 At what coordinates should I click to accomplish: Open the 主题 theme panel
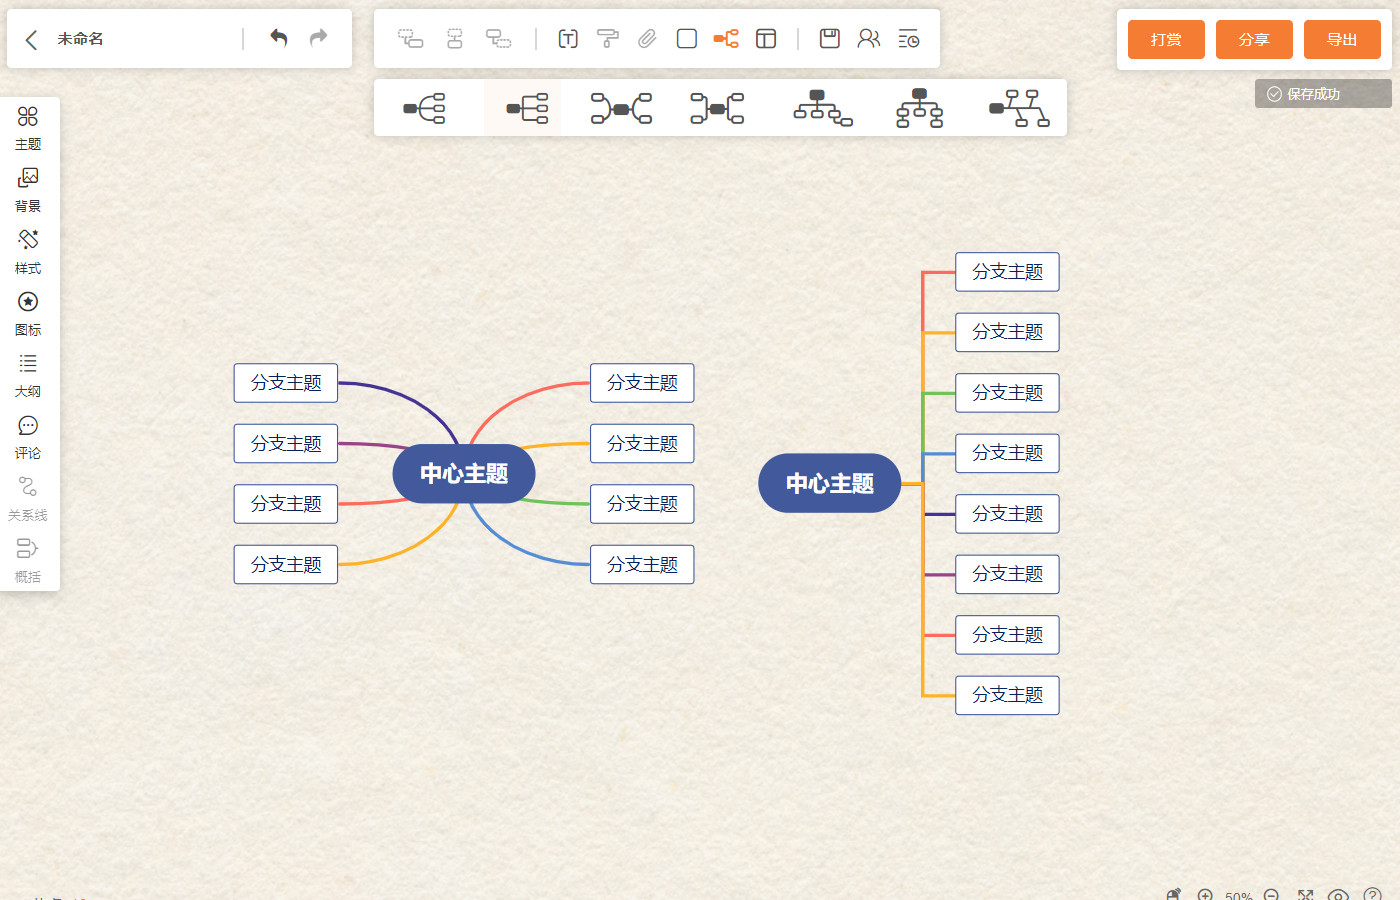point(28,128)
